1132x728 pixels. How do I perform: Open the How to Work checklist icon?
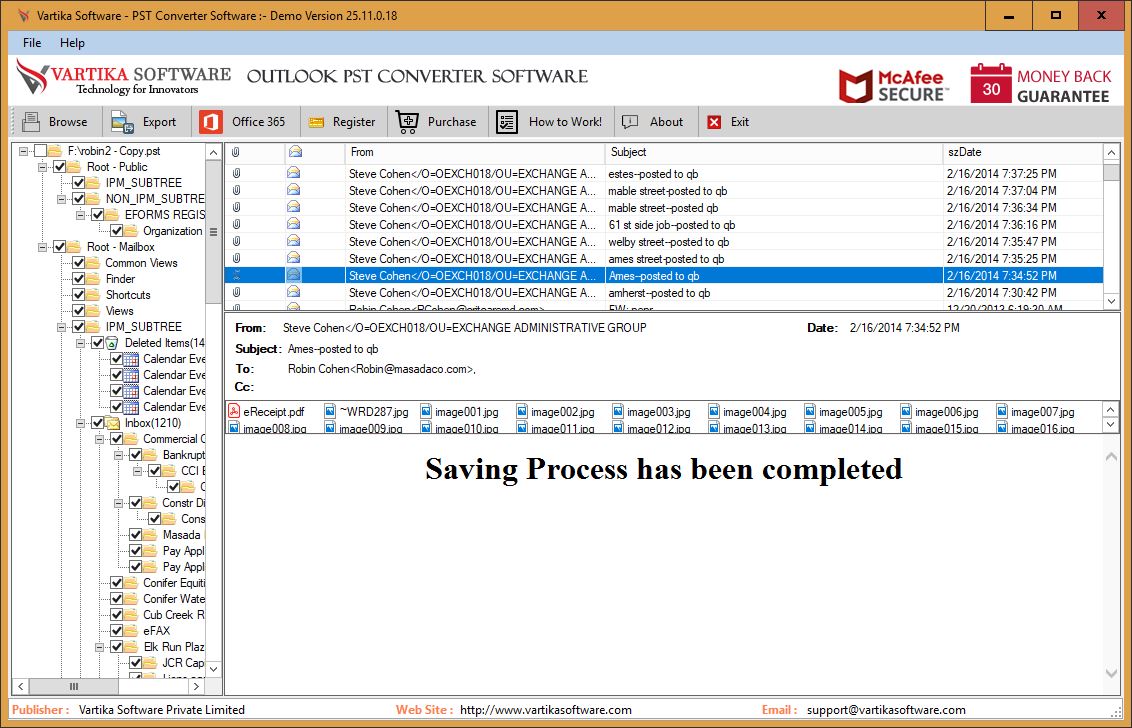[x=507, y=122]
